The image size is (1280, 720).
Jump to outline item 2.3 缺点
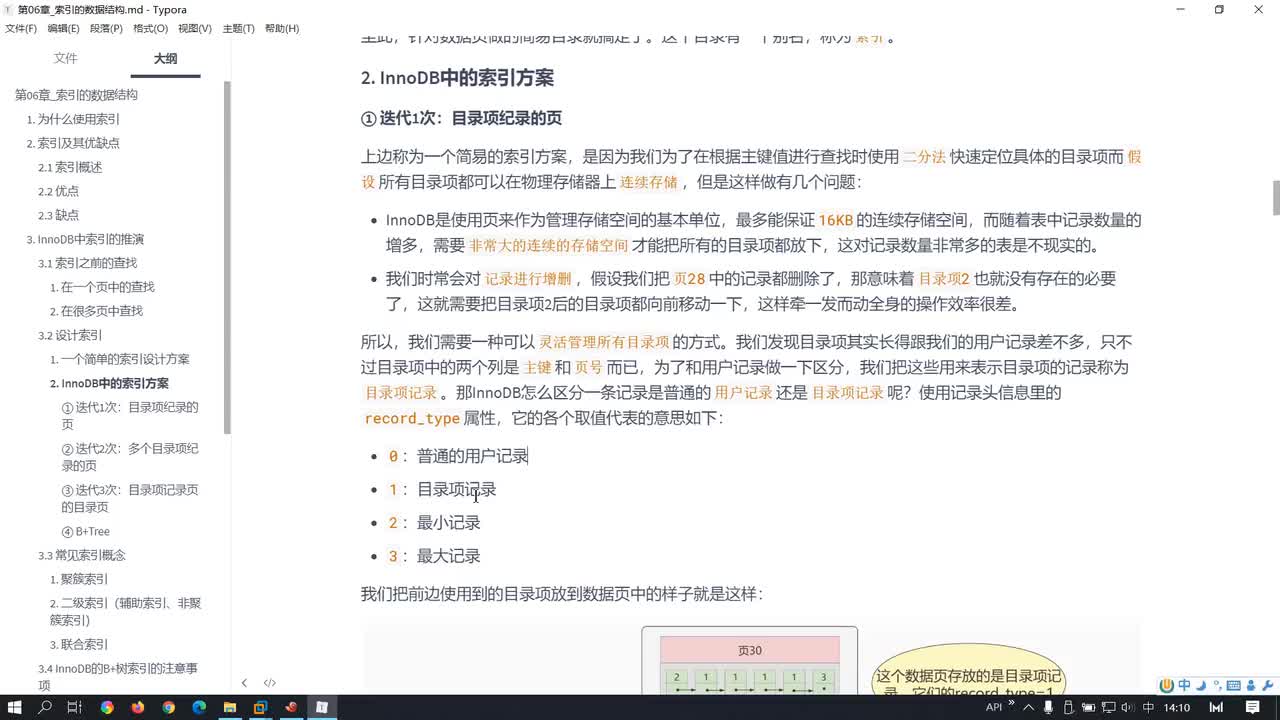58,215
